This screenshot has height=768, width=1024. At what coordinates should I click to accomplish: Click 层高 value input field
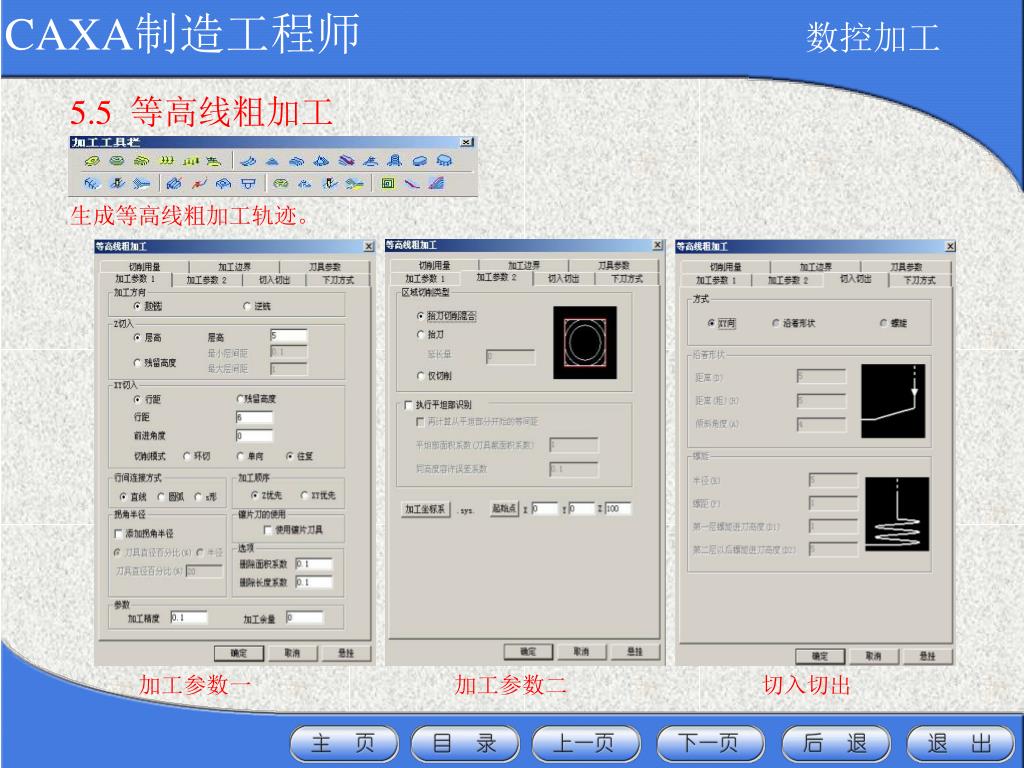tap(289, 336)
